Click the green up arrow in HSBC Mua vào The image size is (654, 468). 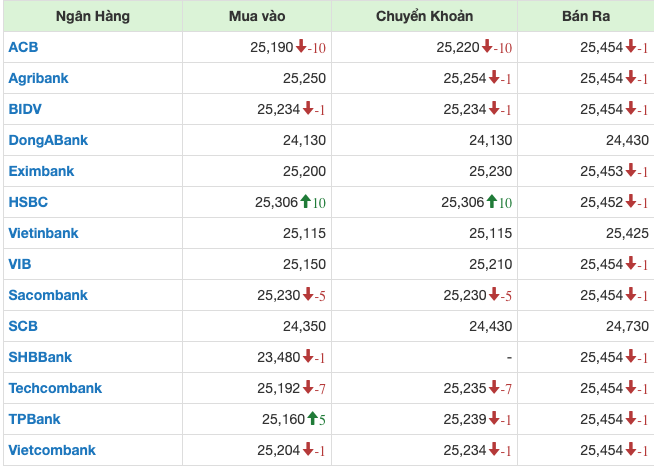point(306,202)
